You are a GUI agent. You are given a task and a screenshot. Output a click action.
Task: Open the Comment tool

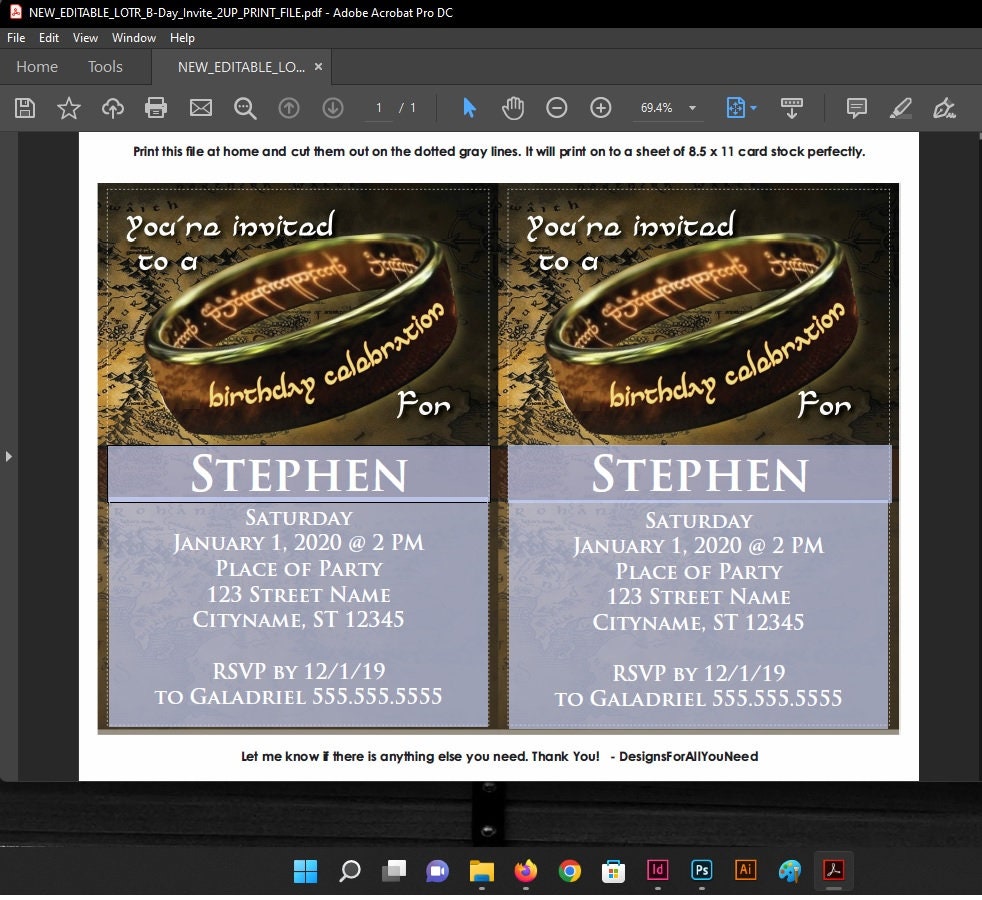[856, 108]
